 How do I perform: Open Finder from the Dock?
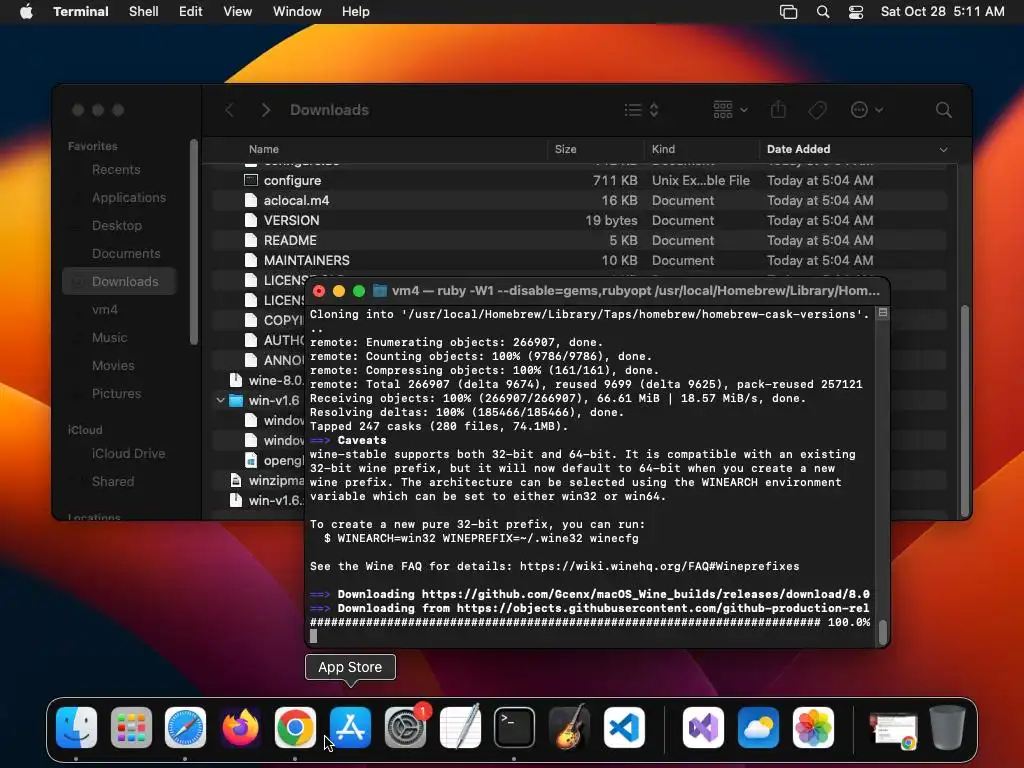click(76, 727)
